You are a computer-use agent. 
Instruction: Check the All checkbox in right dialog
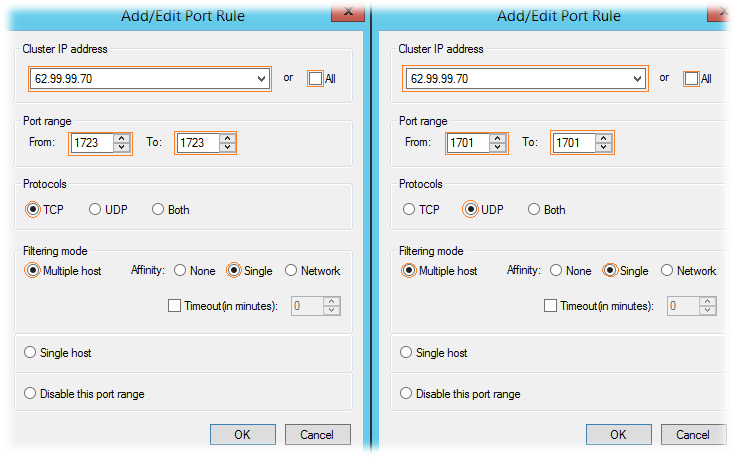[x=691, y=78]
